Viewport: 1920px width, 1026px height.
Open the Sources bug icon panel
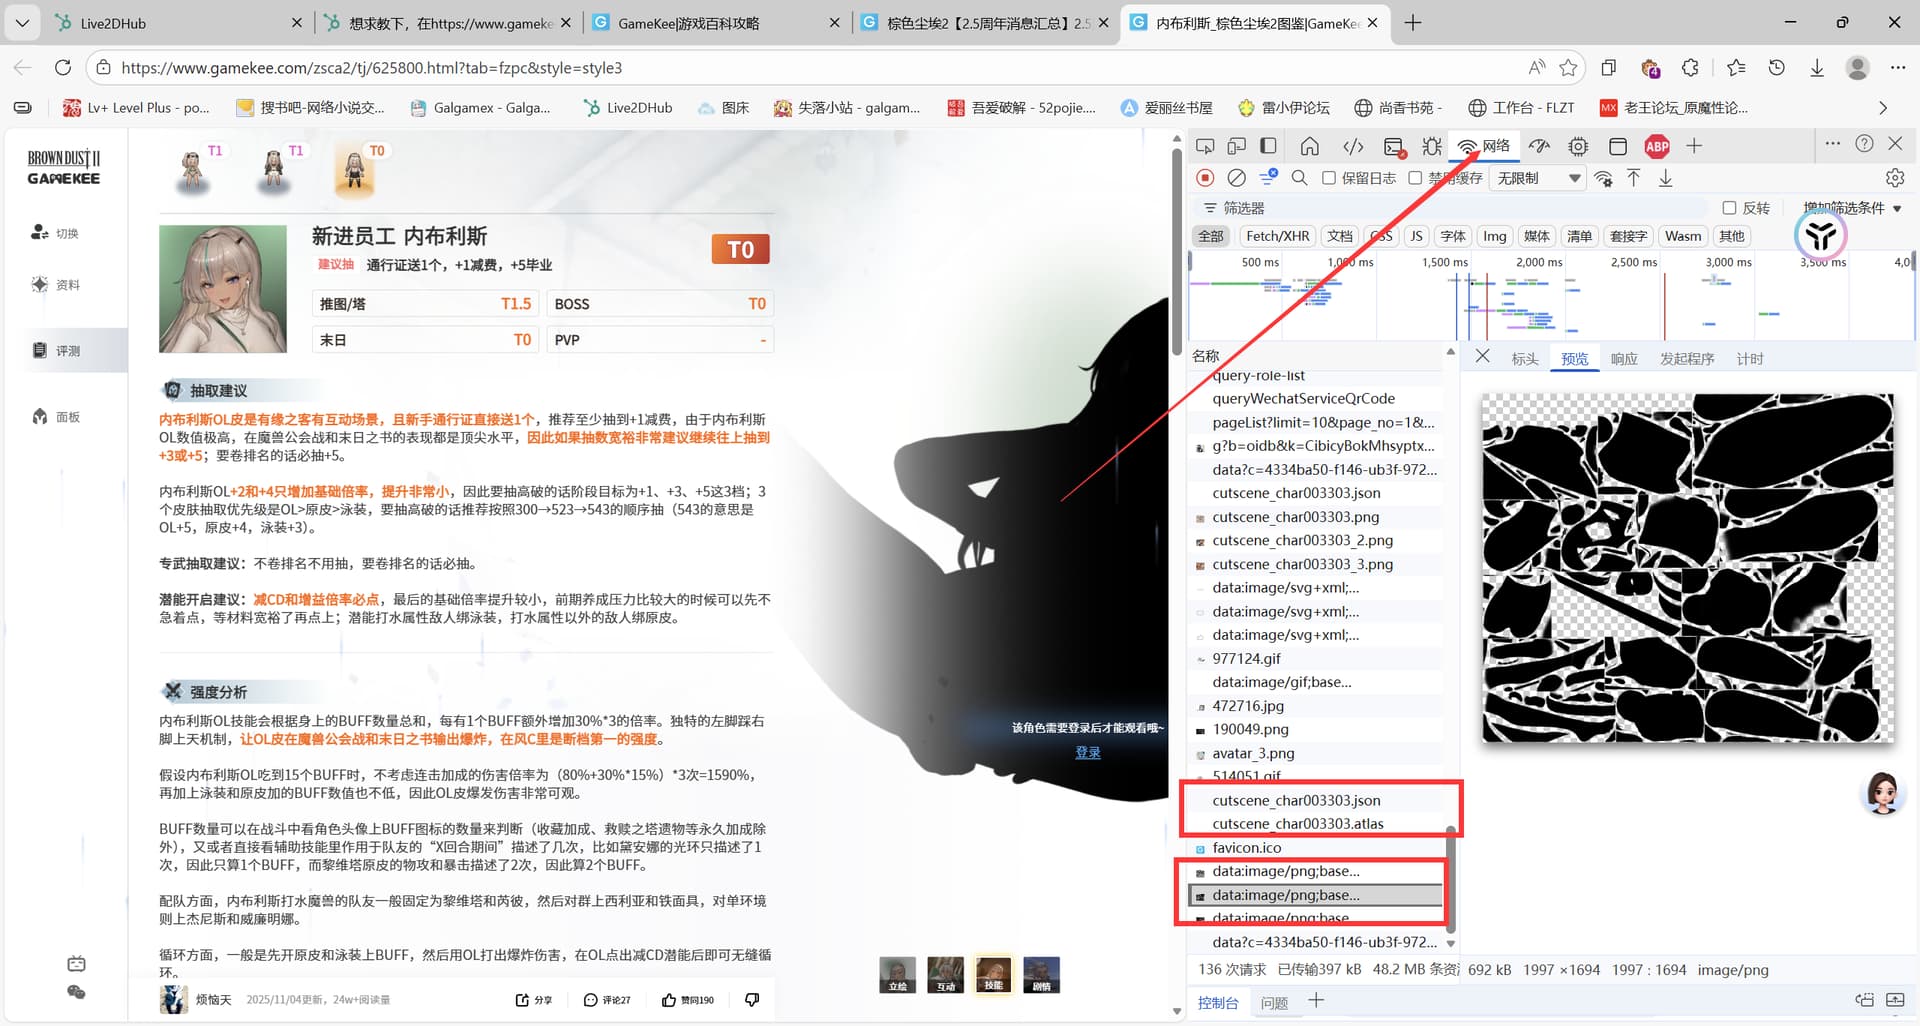pyautogui.click(x=1432, y=147)
